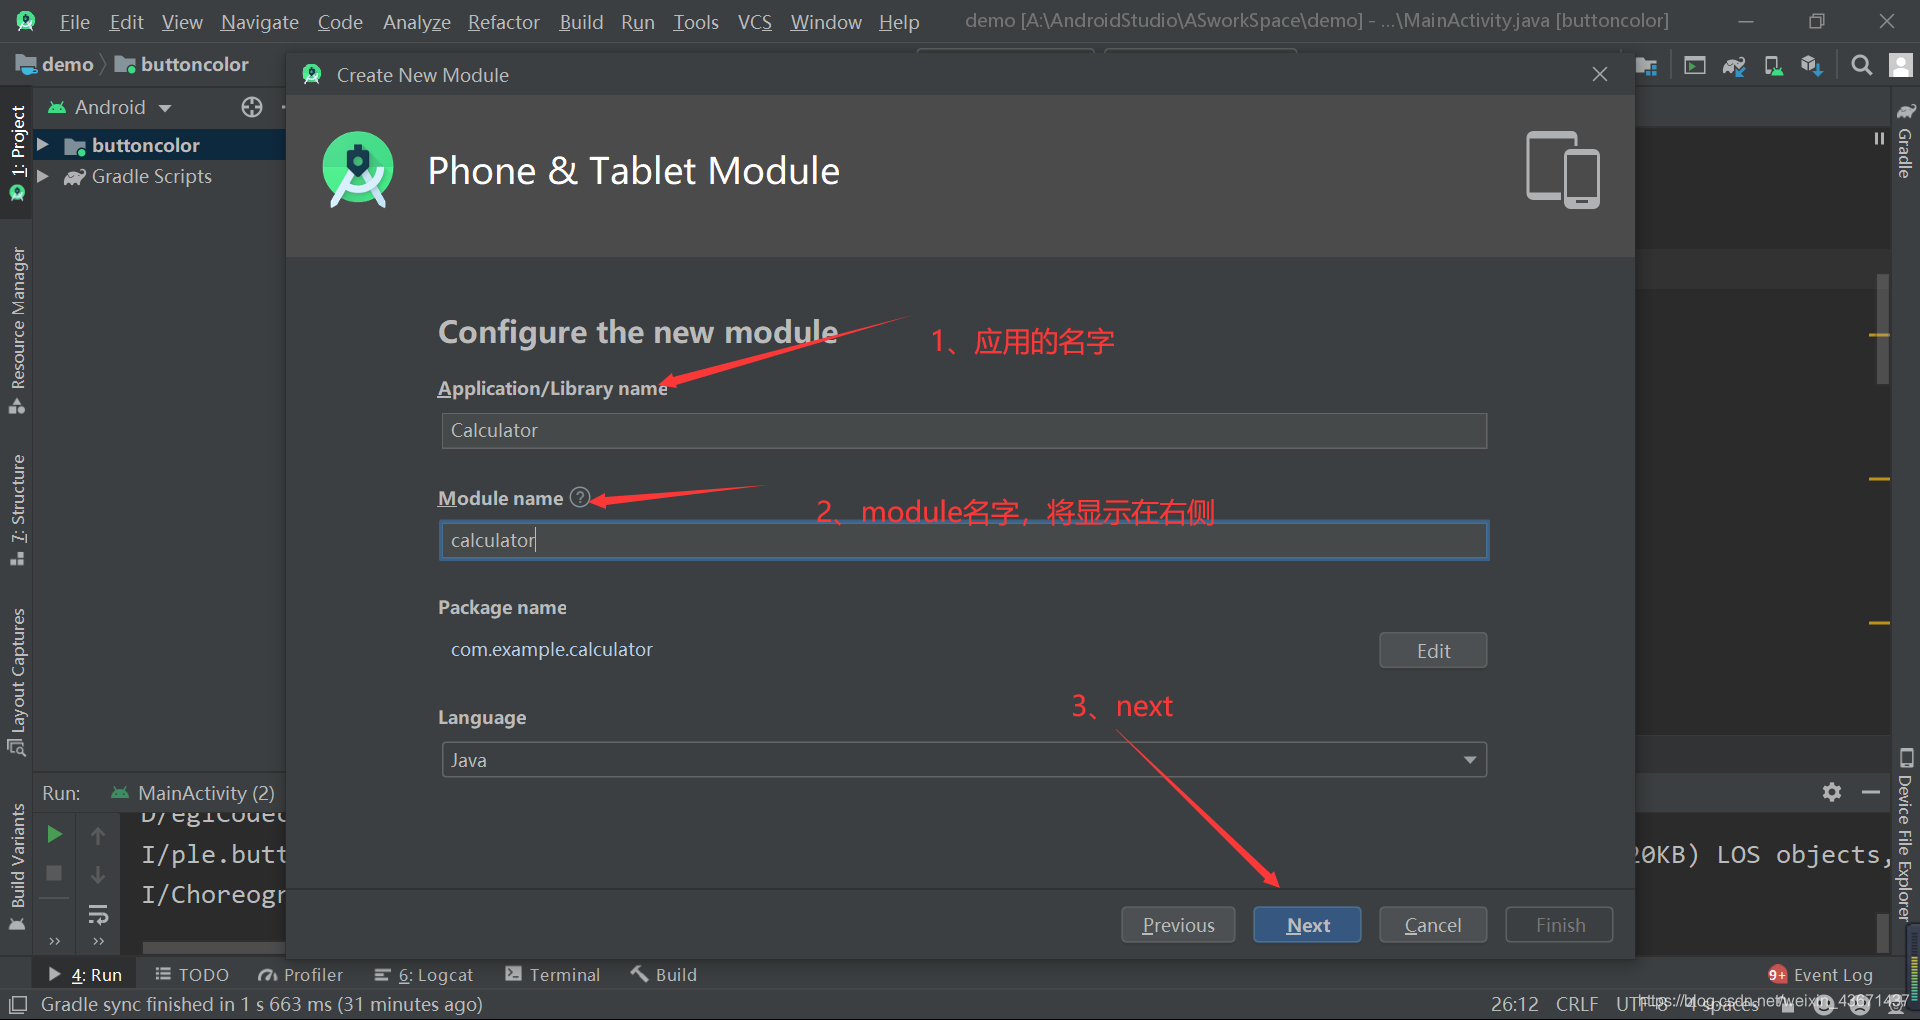
Task: Open the Build tool window tab
Action: click(664, 975)
